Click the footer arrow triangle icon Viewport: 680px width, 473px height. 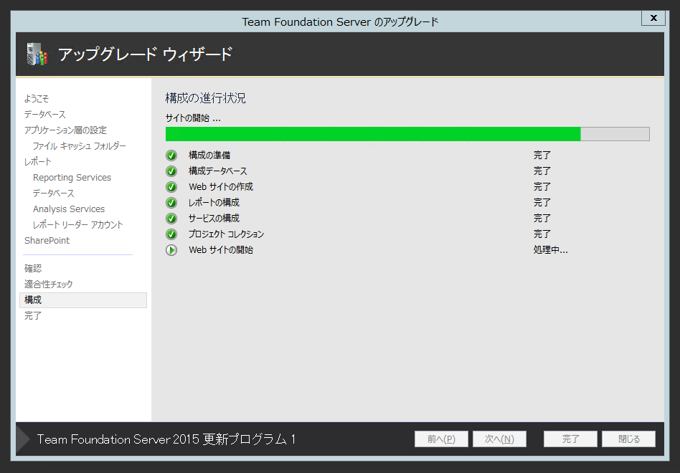(23, 439)
